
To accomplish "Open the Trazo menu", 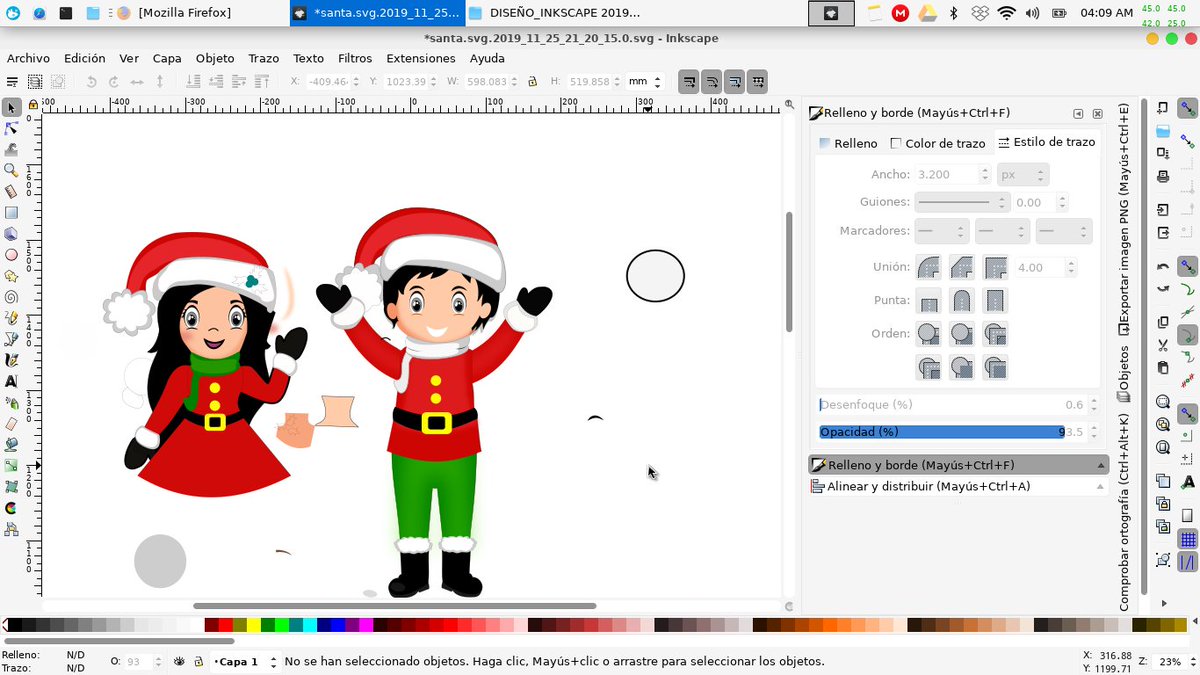I will (x=264, y=58).
